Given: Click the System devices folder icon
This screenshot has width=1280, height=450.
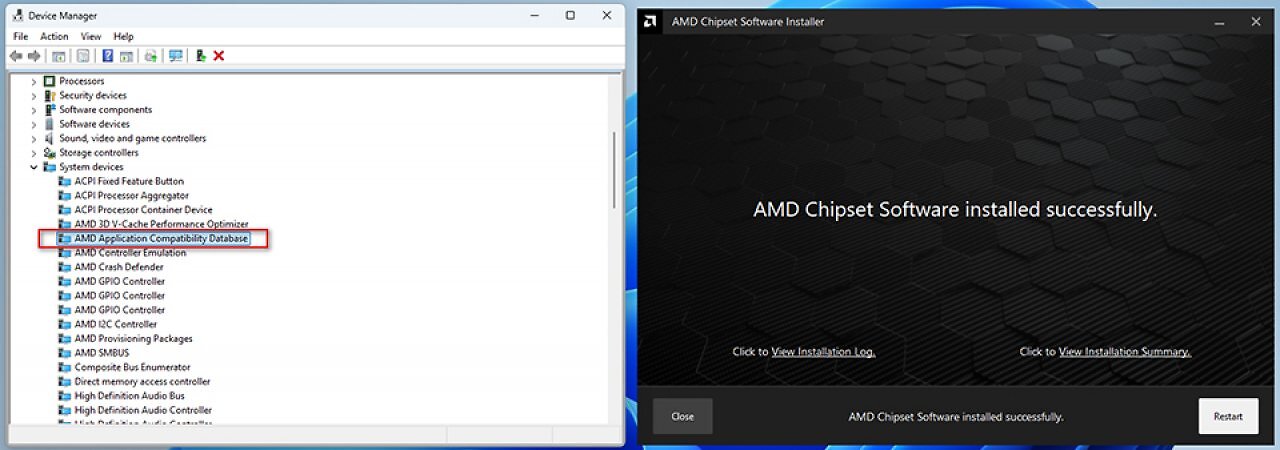Looking at the screenshot, I should [49, 167].
